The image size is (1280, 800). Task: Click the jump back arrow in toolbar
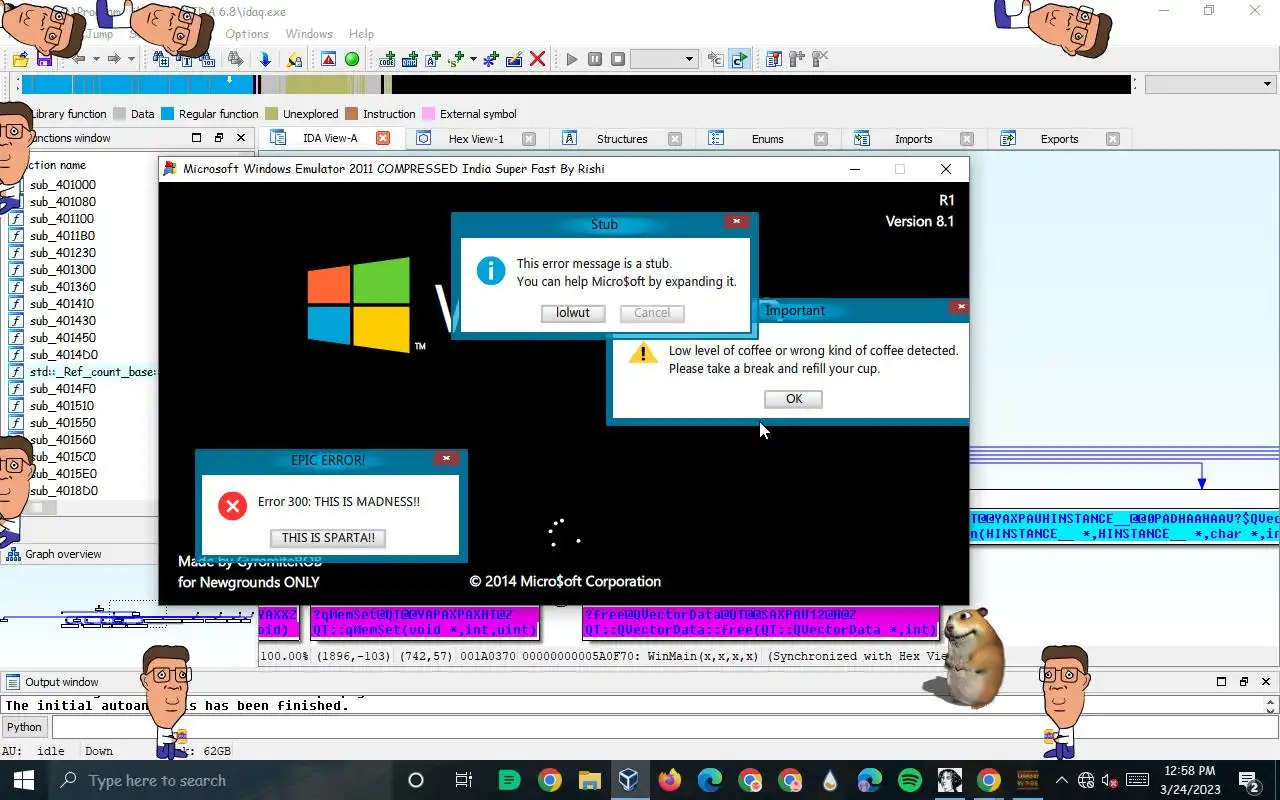click(x=78, y=60)
